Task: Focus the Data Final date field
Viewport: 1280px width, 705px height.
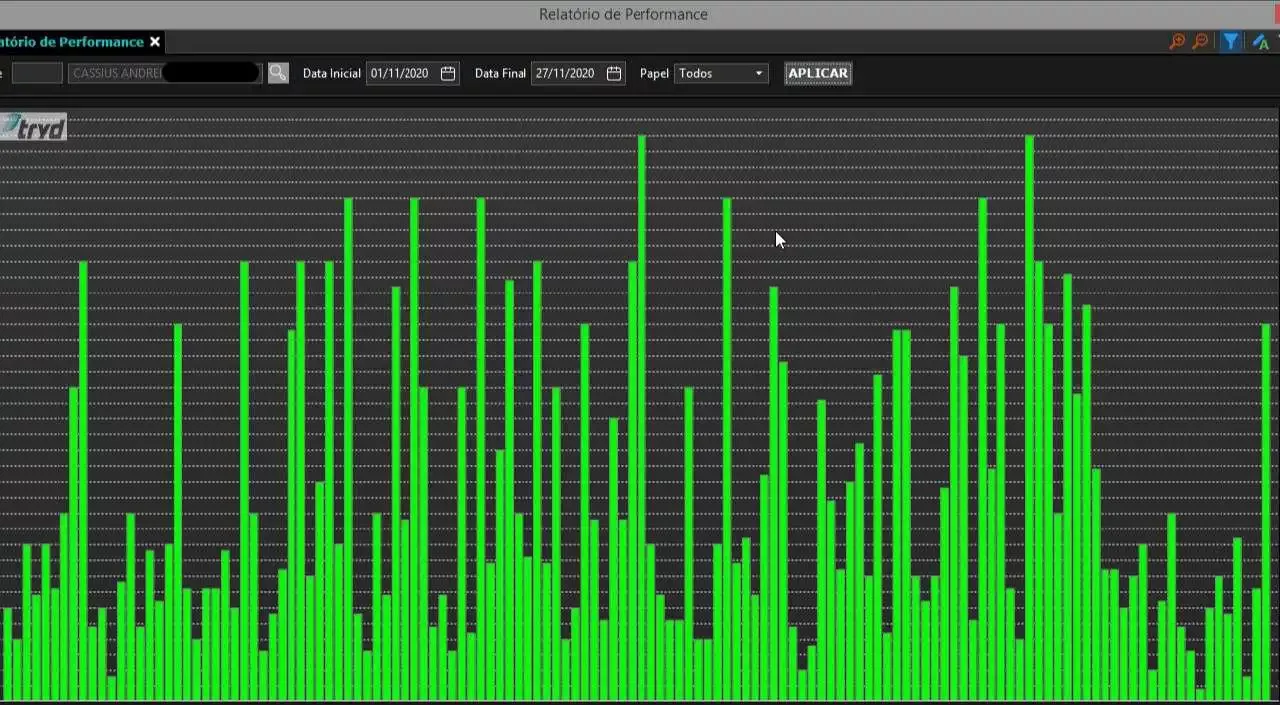Action: click(x=567, y=73)
